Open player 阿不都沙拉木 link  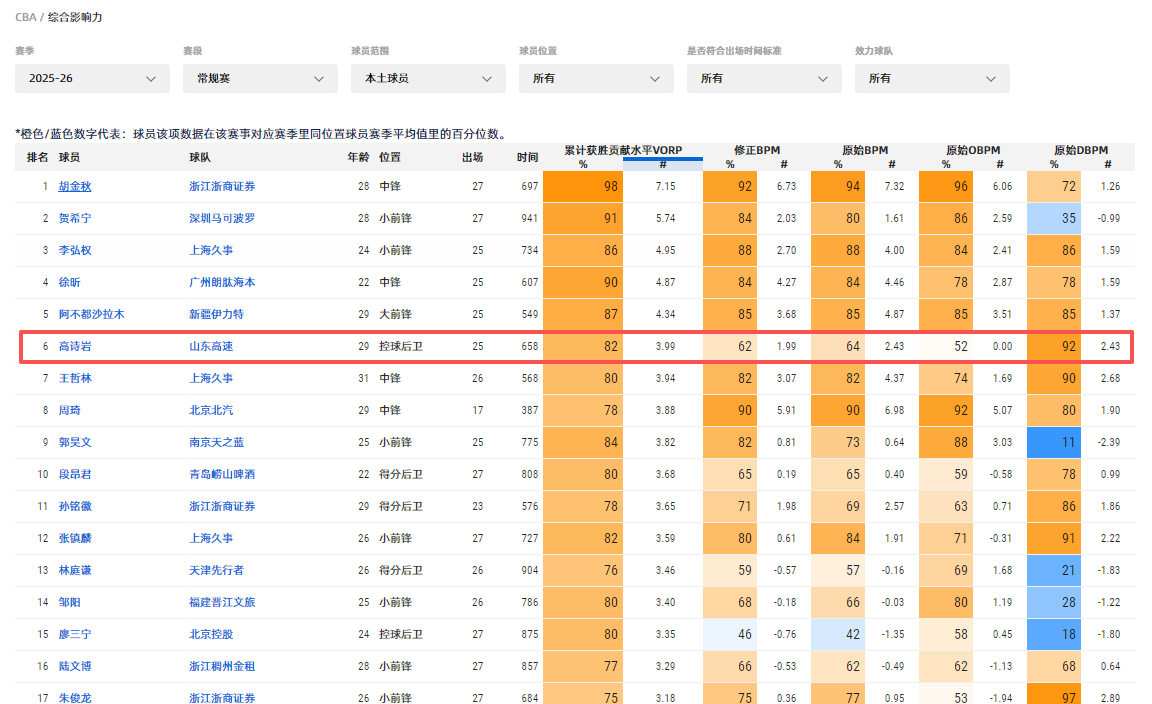(x=92, y=315)
